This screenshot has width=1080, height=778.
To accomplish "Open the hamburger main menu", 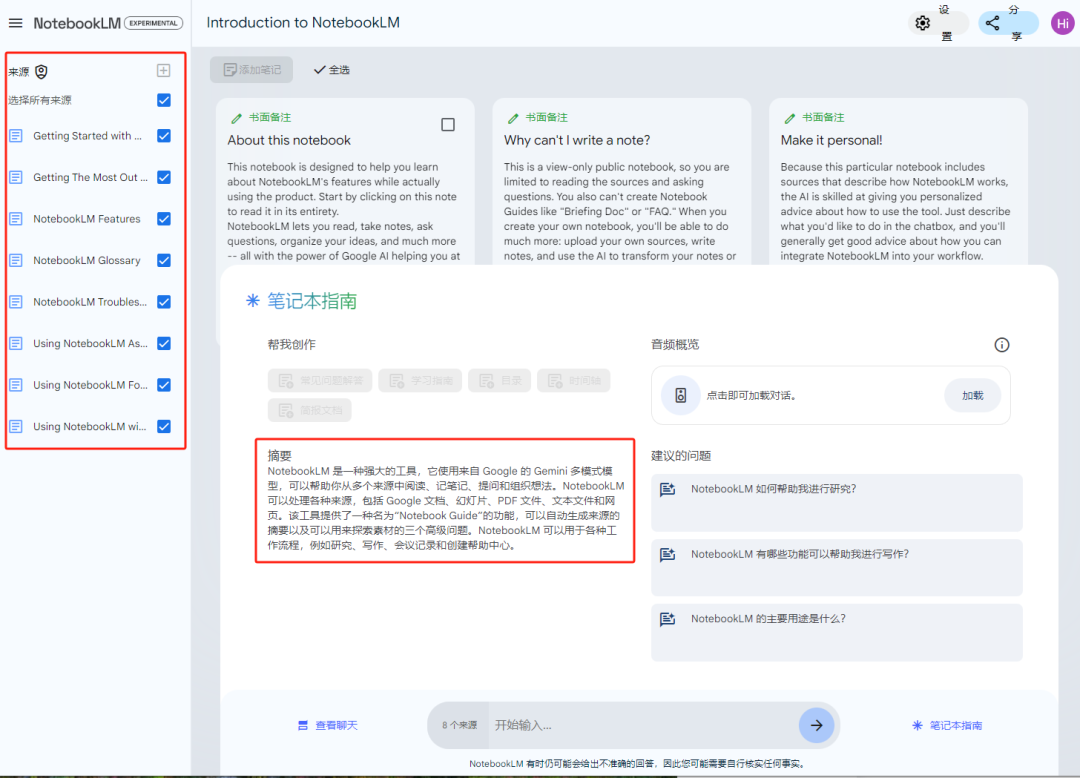I will pyautogui.click(x=15, y=23).
